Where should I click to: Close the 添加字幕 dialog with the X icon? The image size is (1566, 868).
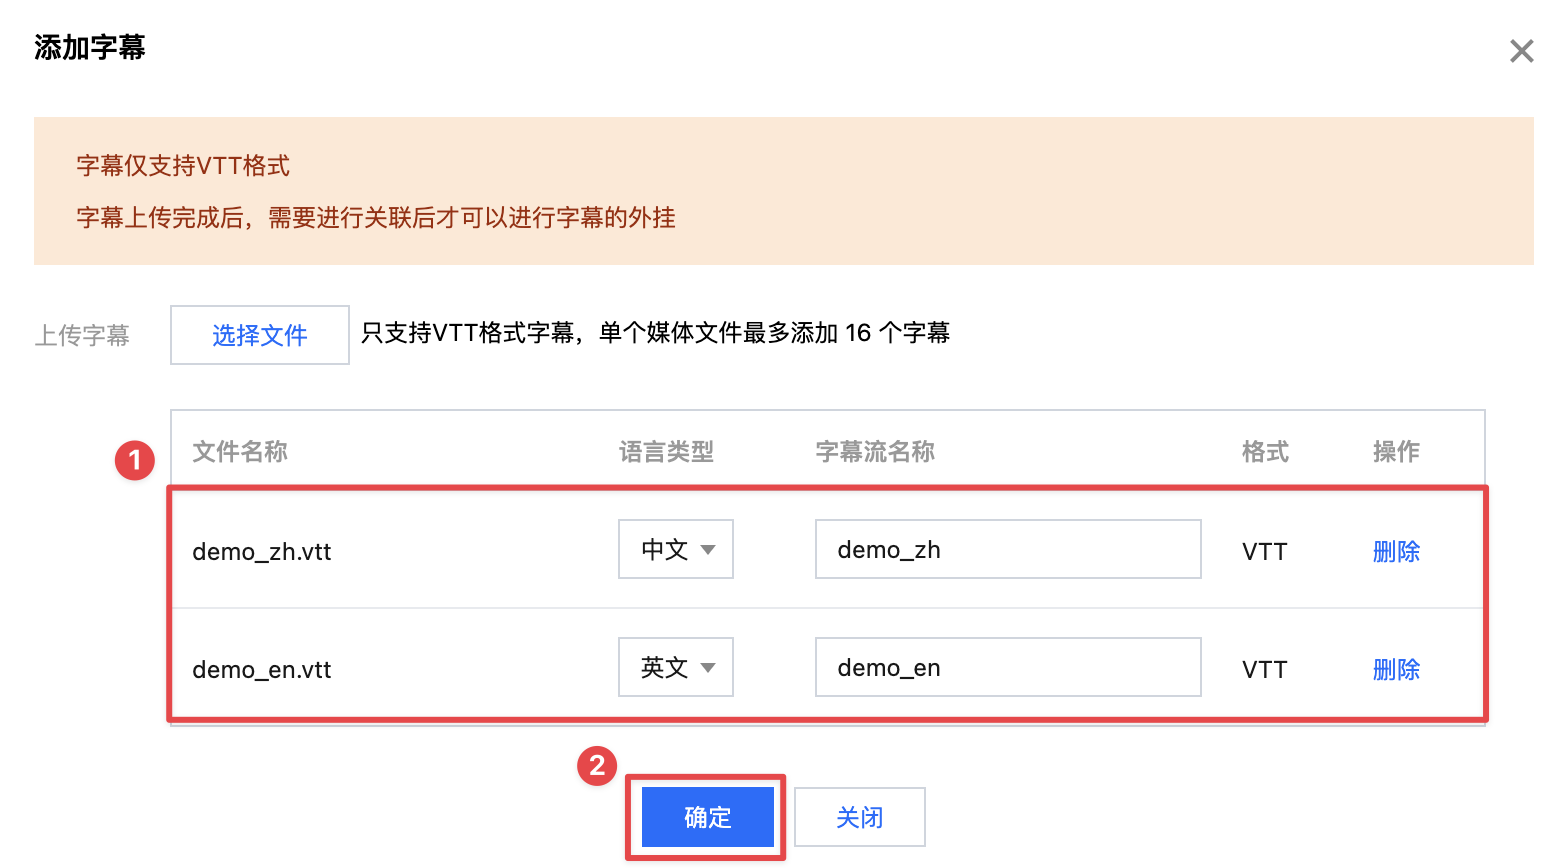tap(1521, 51)
